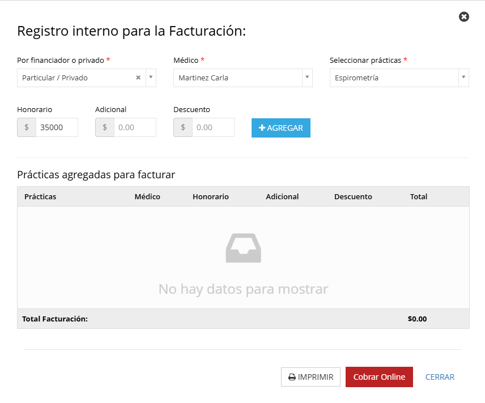Click the $0.00 total facturación value
485x403 pixels.
417,319
